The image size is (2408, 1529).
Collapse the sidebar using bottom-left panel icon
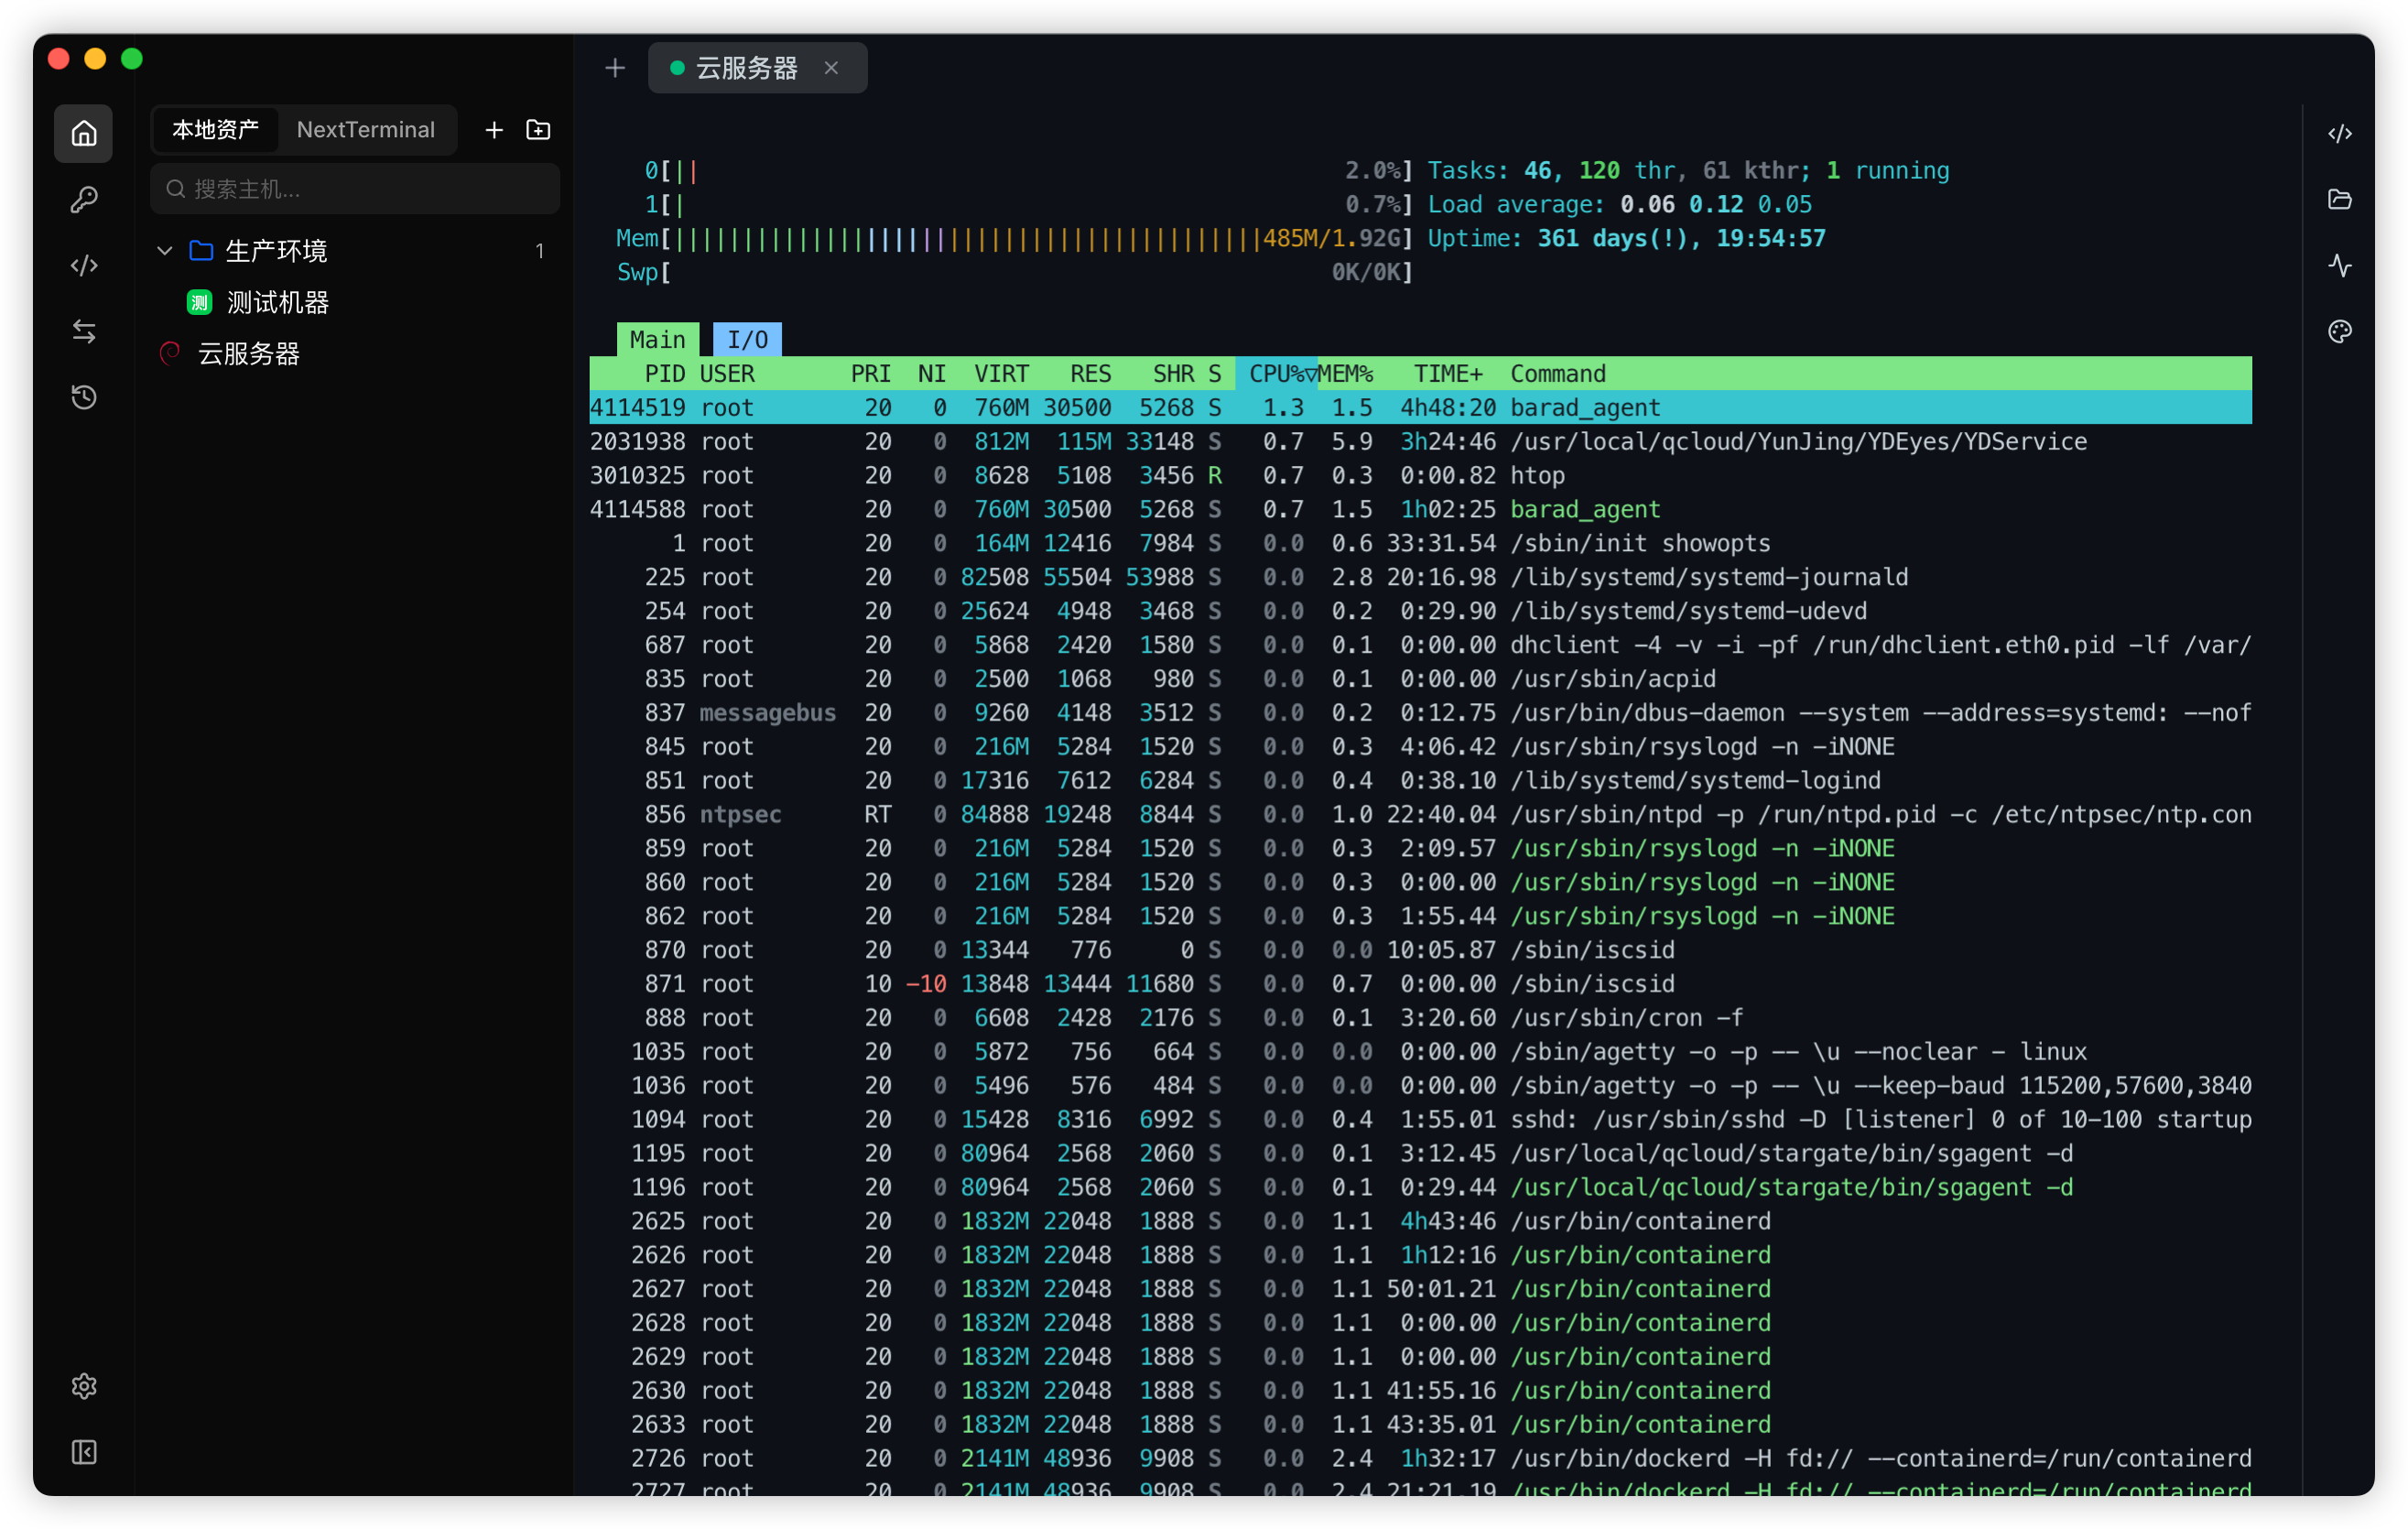(x=83, y=1453)
